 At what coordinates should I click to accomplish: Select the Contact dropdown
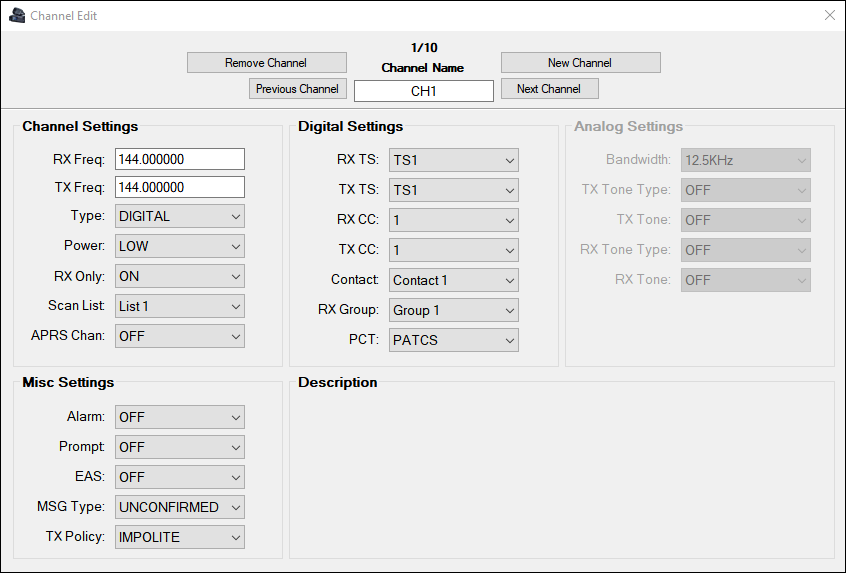point(454,280)
